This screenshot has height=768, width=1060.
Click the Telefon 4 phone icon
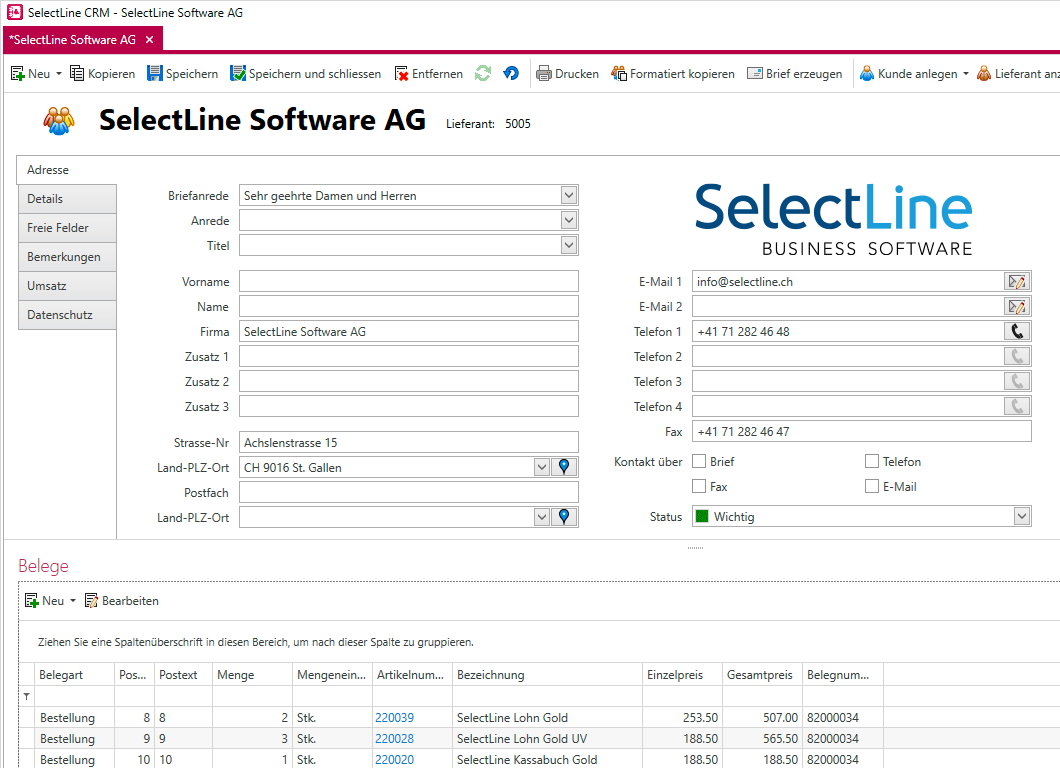[x=1017, y=406]
